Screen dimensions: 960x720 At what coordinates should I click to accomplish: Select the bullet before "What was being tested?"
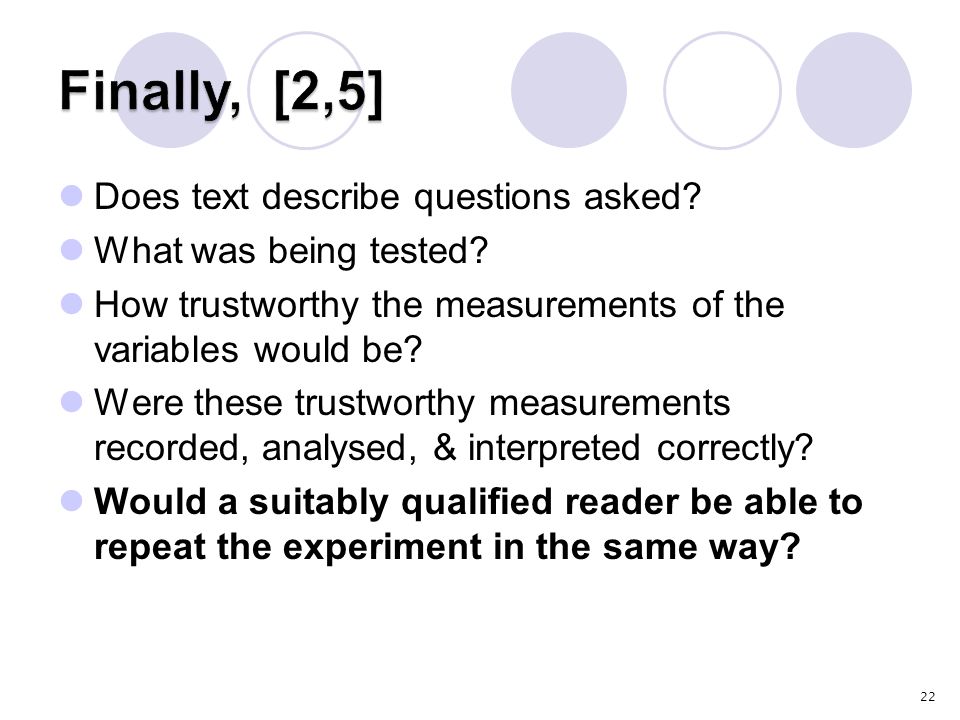(x=72, y=249)
